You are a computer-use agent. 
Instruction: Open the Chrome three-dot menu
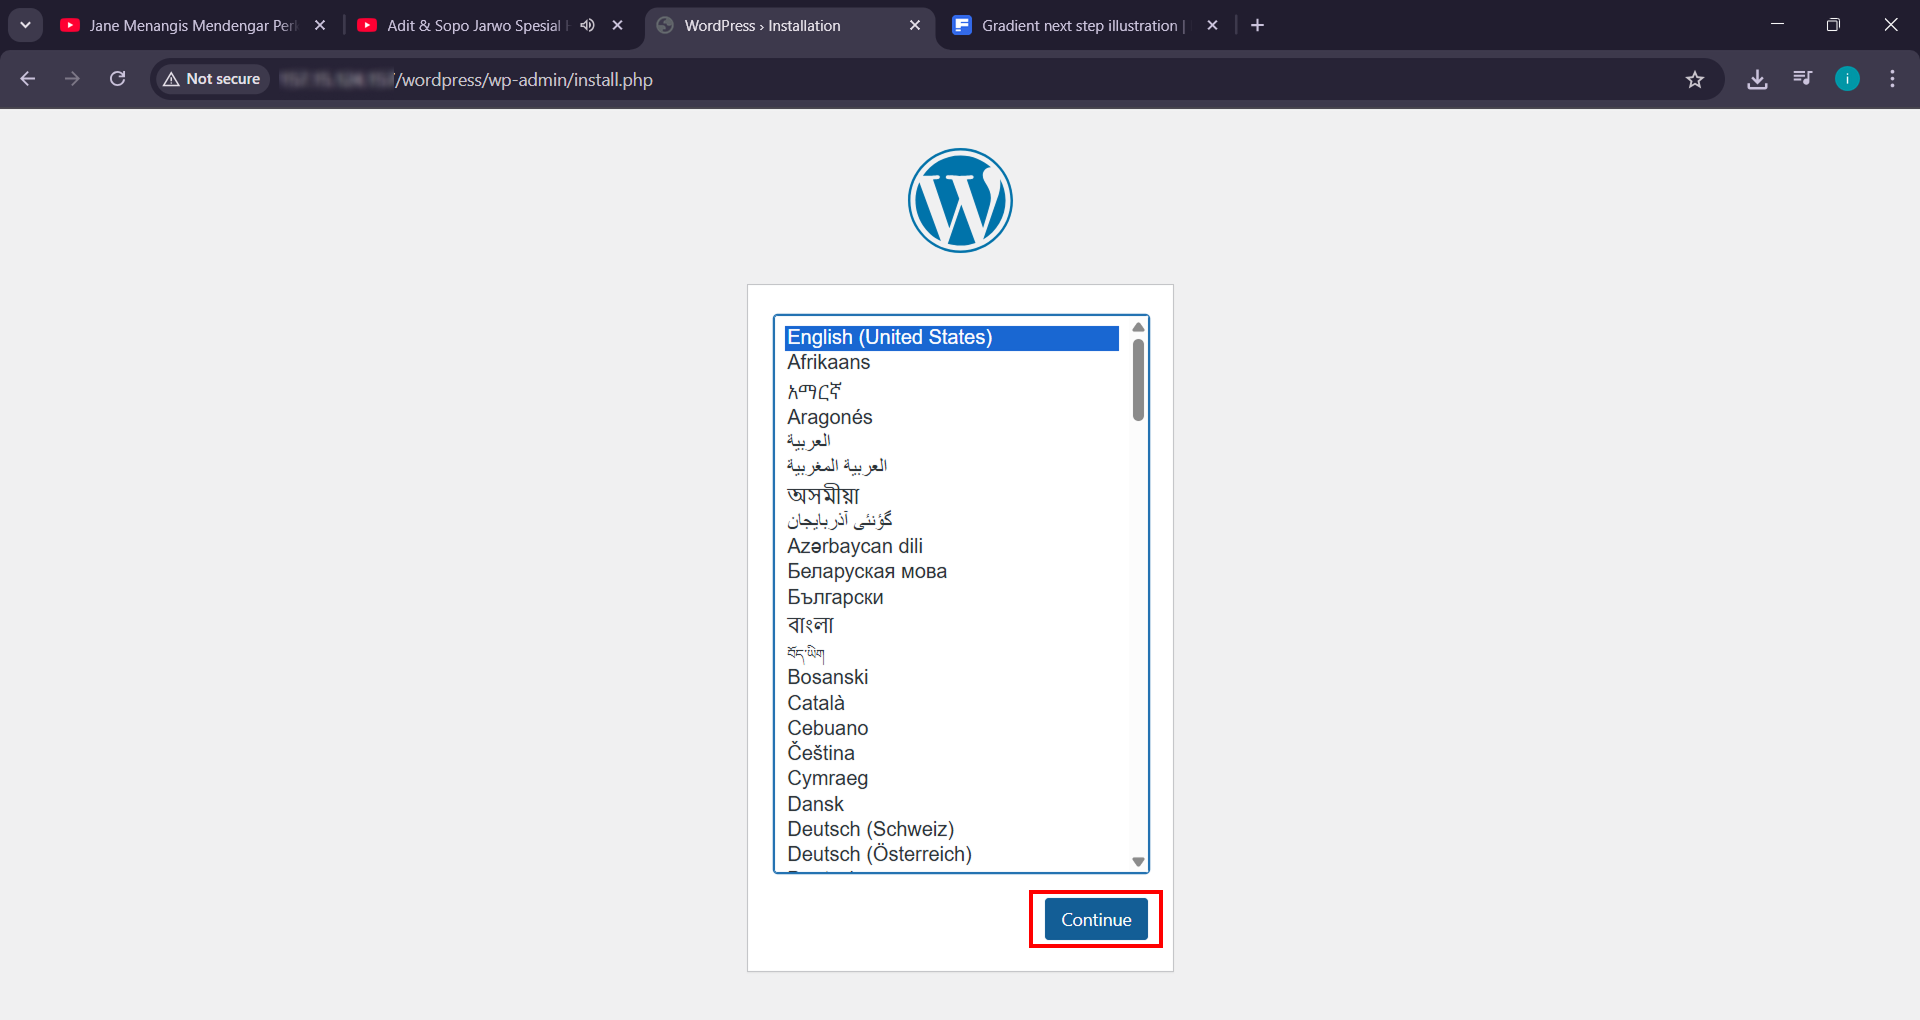tap(1892, 79)
